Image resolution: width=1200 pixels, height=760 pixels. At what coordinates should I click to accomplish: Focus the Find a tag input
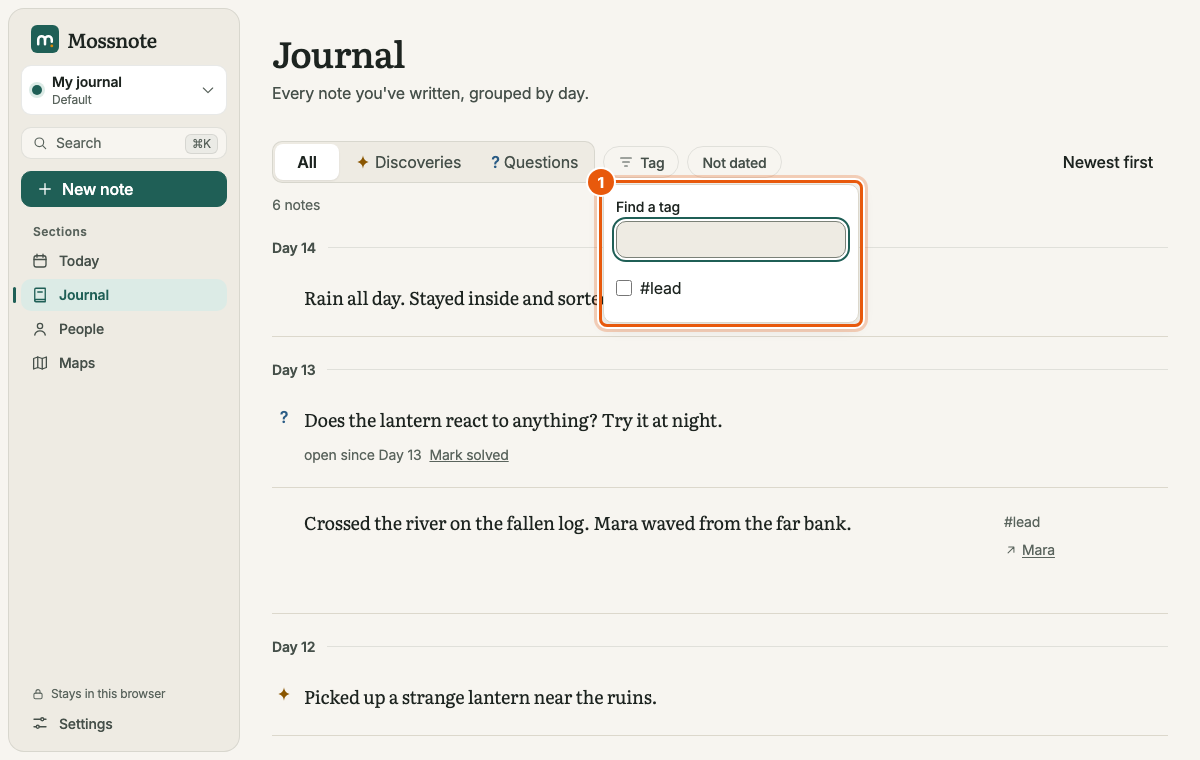pyautogui.click(x=731, y=240)
